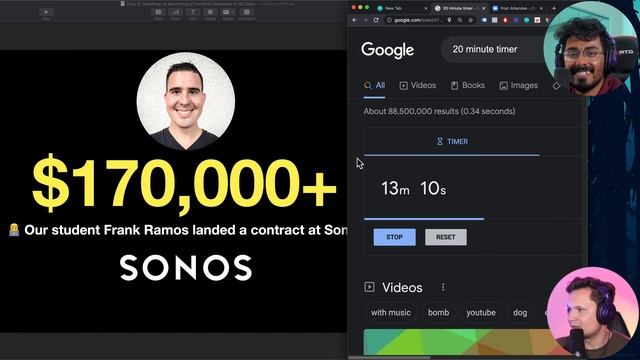Click the $170,000+ text on slide

point(184,183)
